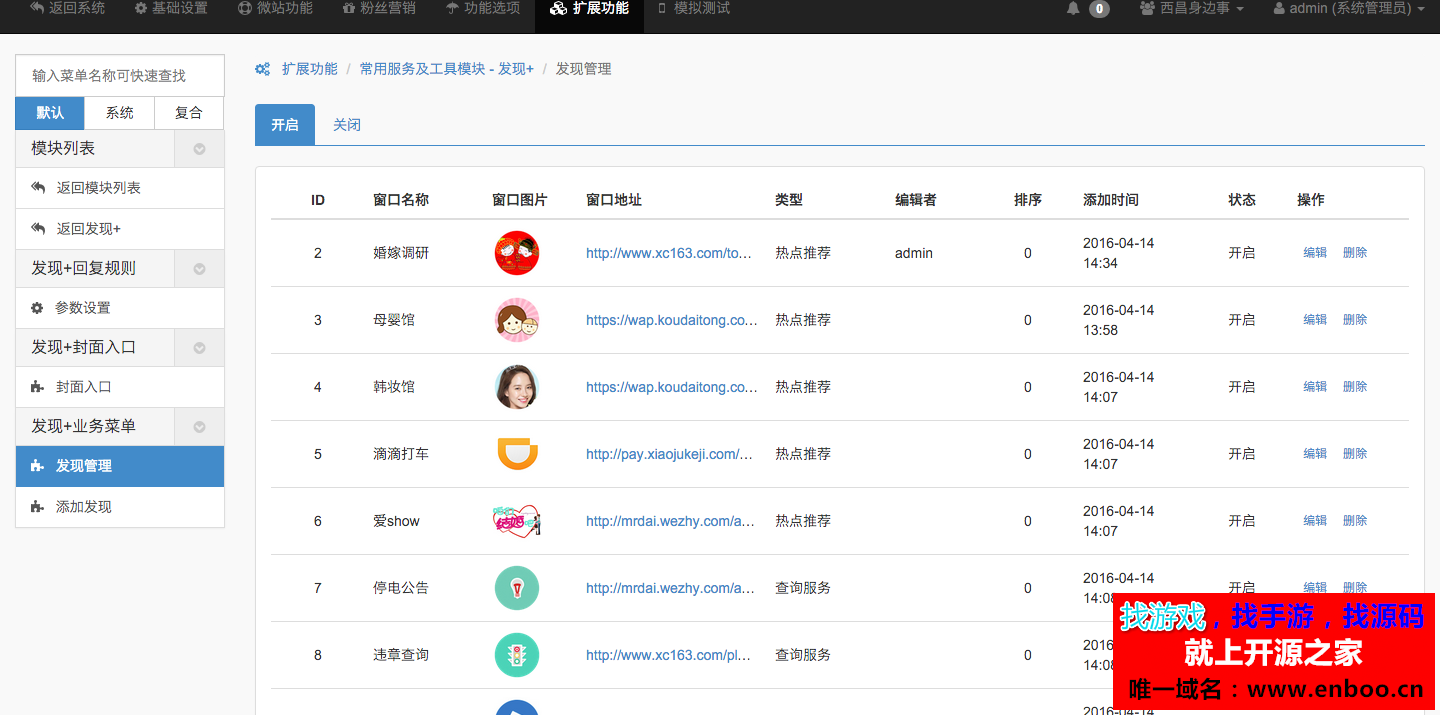Click the 窗口名称 column header
The width and height of the screenshot is (1440, 715).
click(x=401, y=200)
